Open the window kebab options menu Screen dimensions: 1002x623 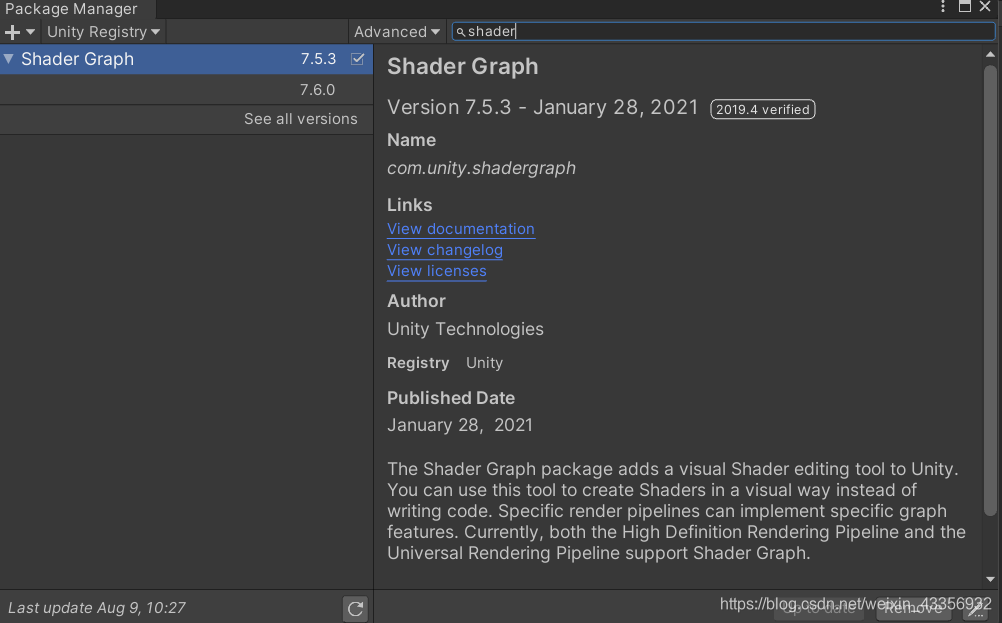pos(943,7)
